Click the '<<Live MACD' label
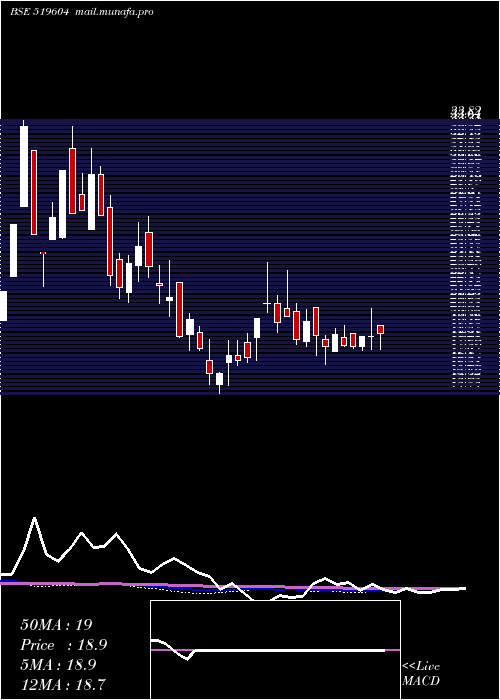Viewport: 500px width, 700px height. click(x=421, y=673)
